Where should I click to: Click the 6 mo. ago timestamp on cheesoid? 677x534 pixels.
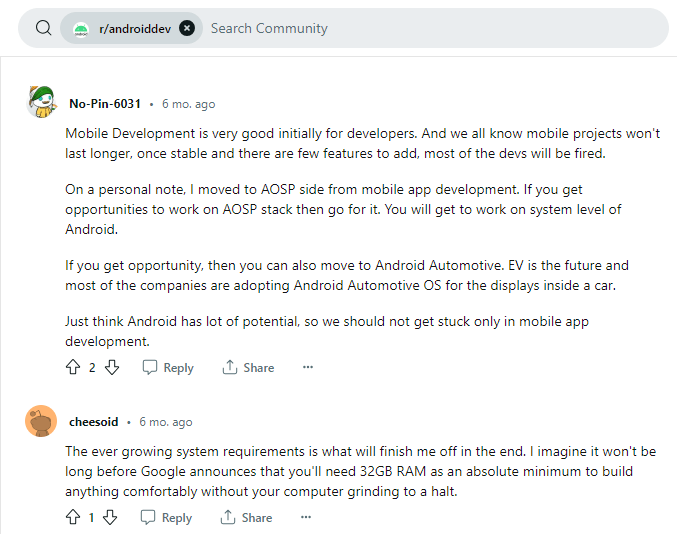[x=166, y=422]
